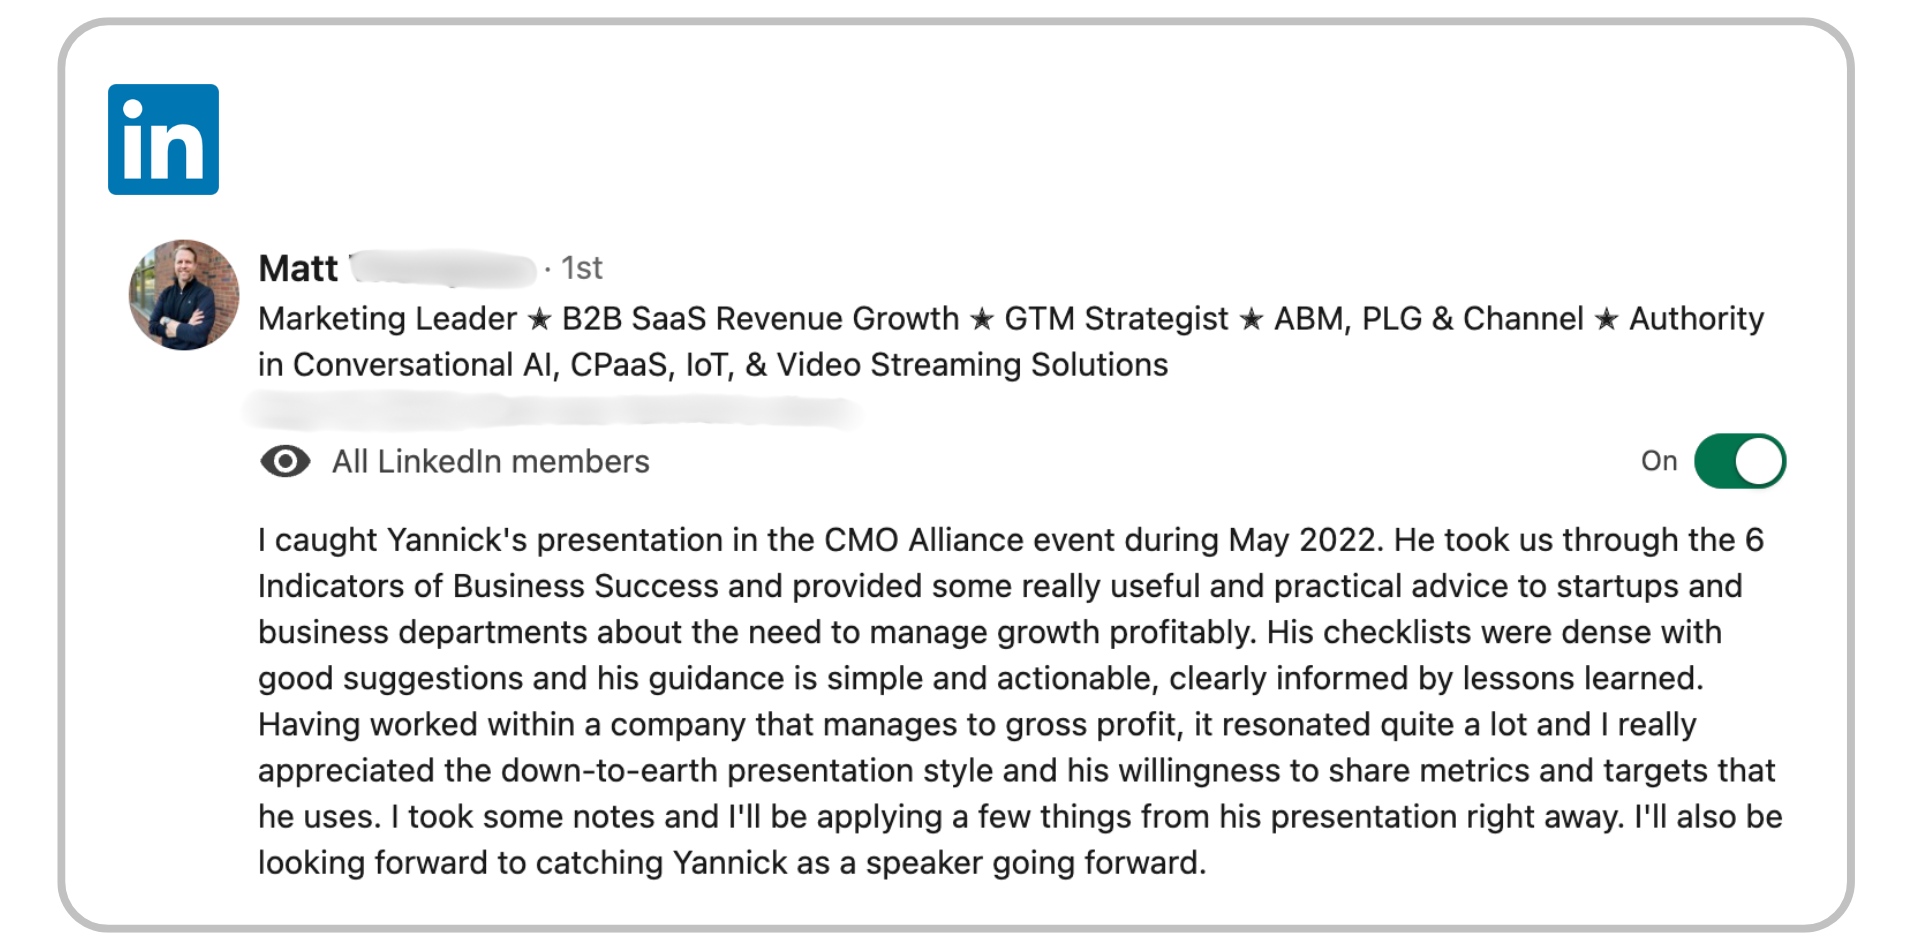Open Matt's round profile photo
This screenshot has width=1920, height=949.
(184, 295)
